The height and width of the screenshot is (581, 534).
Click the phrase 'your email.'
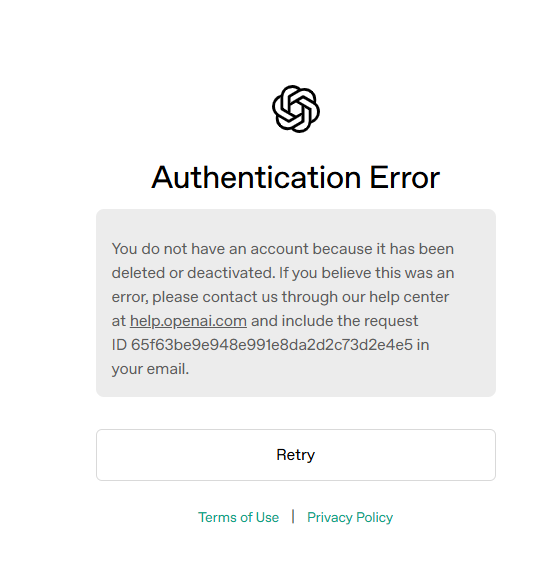150,369
